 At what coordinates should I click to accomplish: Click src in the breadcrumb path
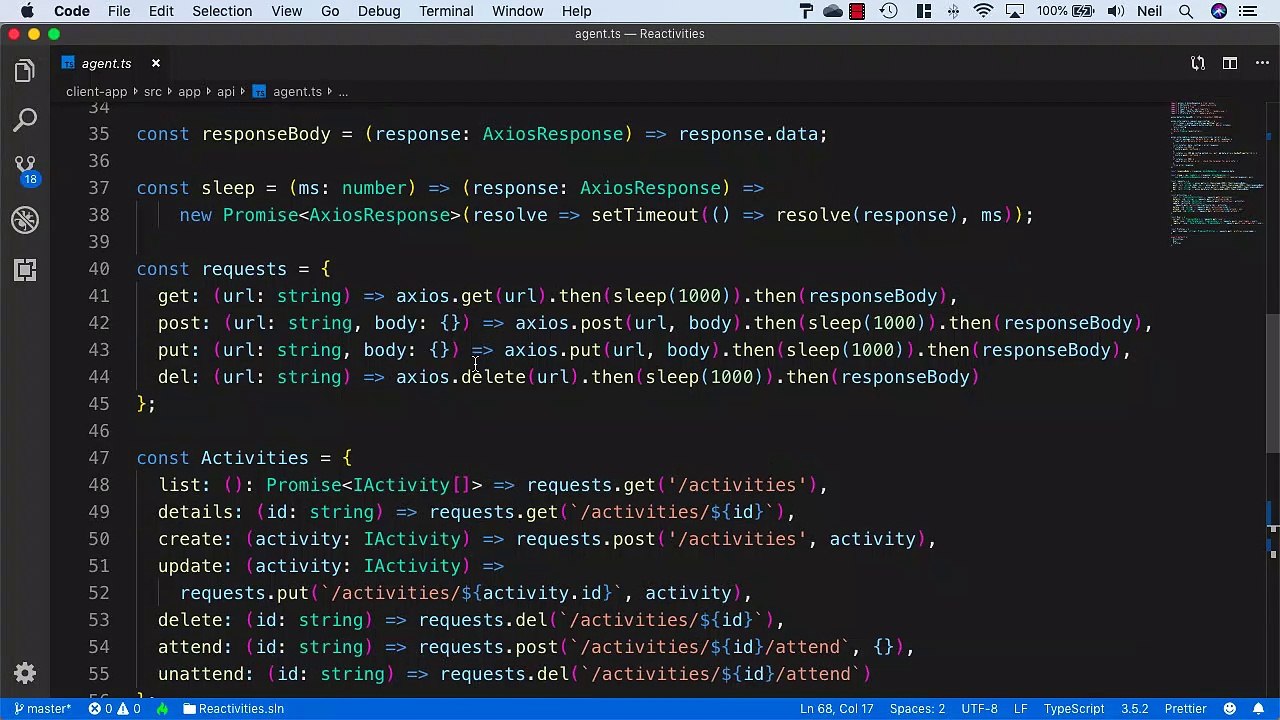[152, 92]
